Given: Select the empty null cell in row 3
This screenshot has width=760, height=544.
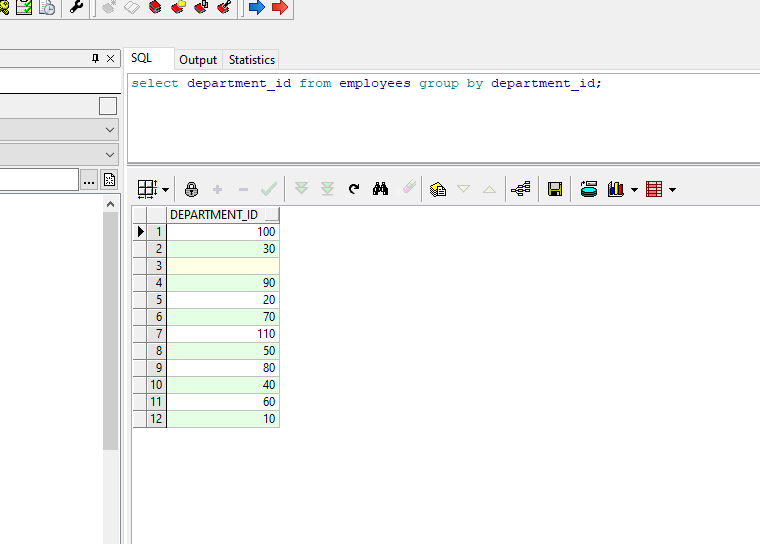Looking at the screenshot, I should pos(223,266).
